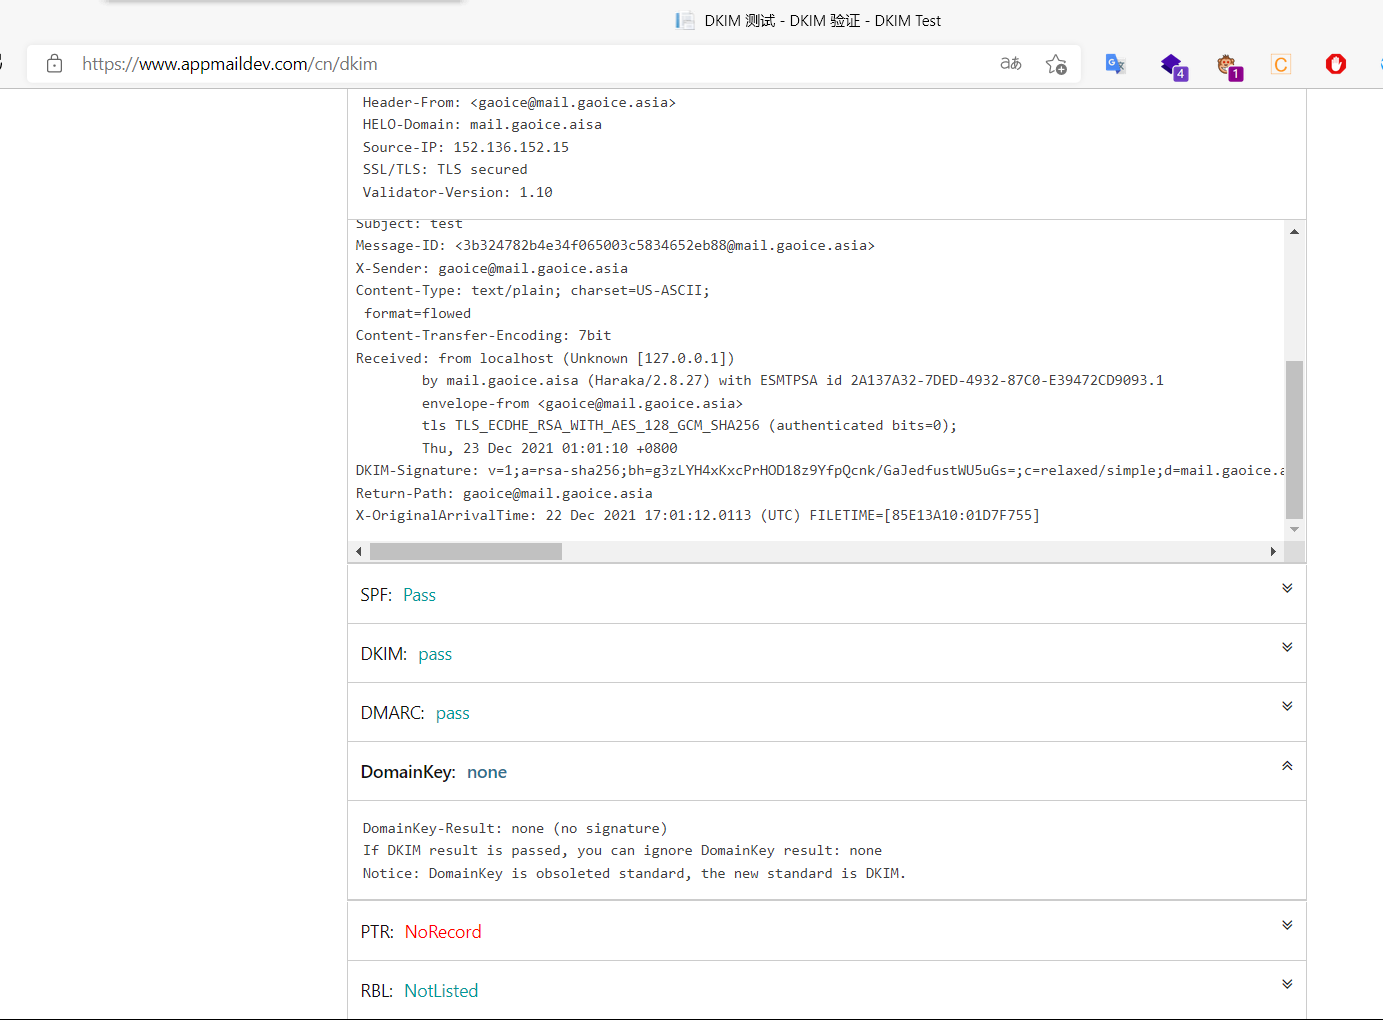Open the red stop-hand ad blocker extension
This screenshot has height=1020, width=1383.
coord(1336,64)
